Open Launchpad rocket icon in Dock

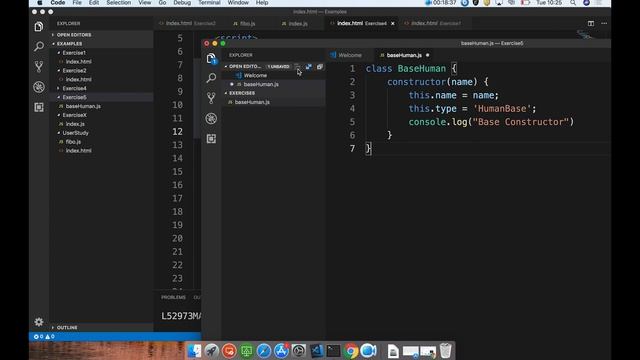tap(211, 351)
